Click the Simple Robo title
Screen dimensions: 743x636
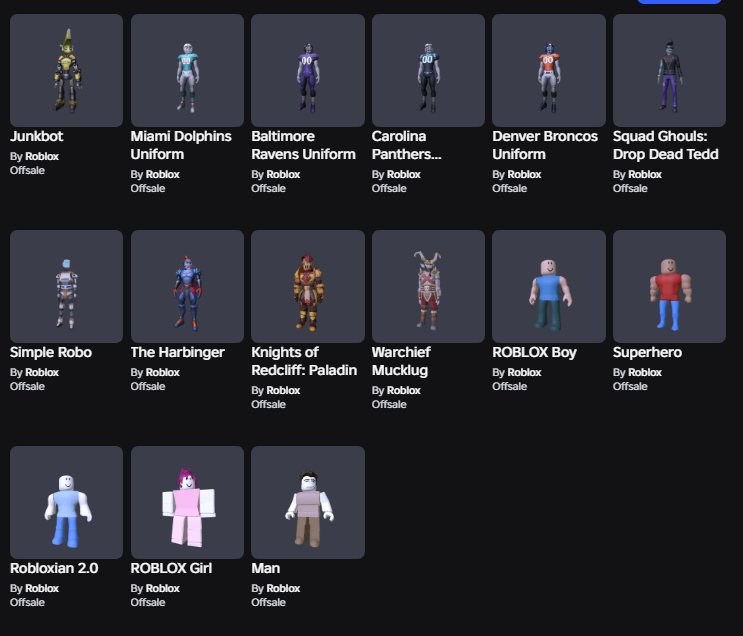click(51, 352)
